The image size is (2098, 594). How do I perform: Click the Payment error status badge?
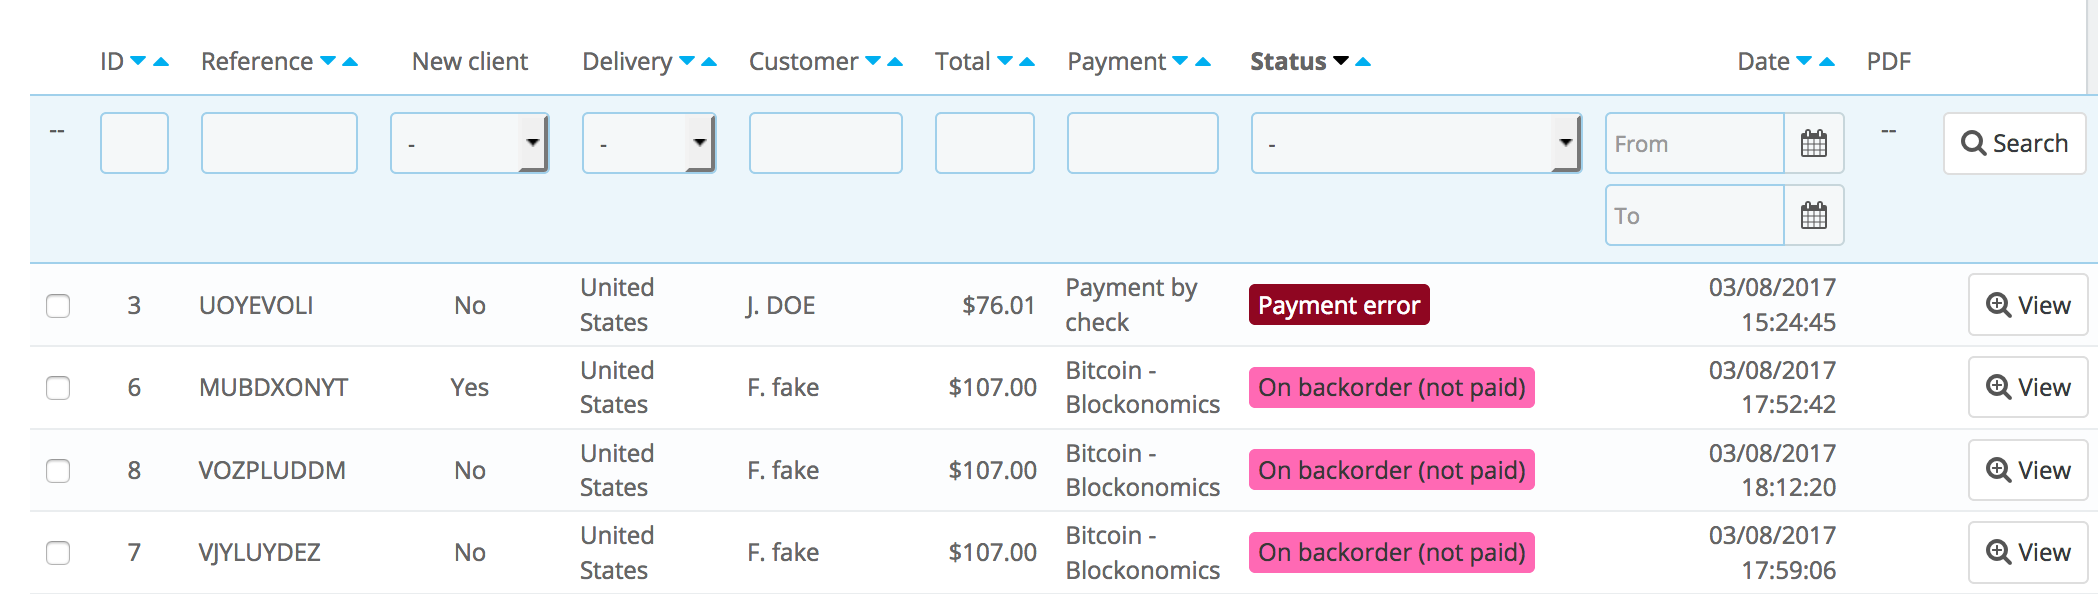[x=1338, y=305]
